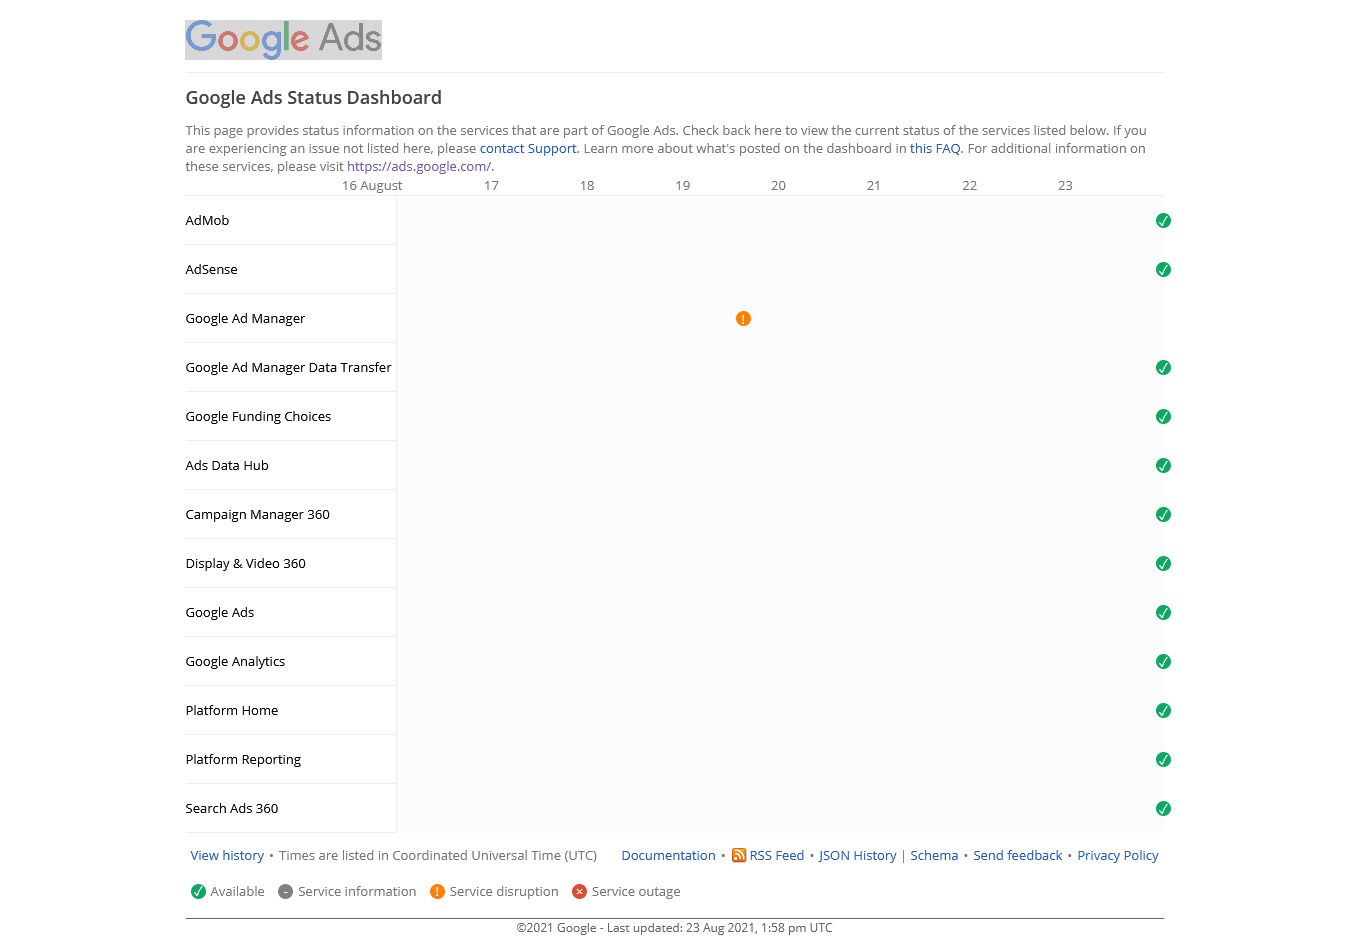This screenshot has height=944, width=1349.
Task: Click Ads Data Hub status checkmark
Action: tap(1163, 466)
